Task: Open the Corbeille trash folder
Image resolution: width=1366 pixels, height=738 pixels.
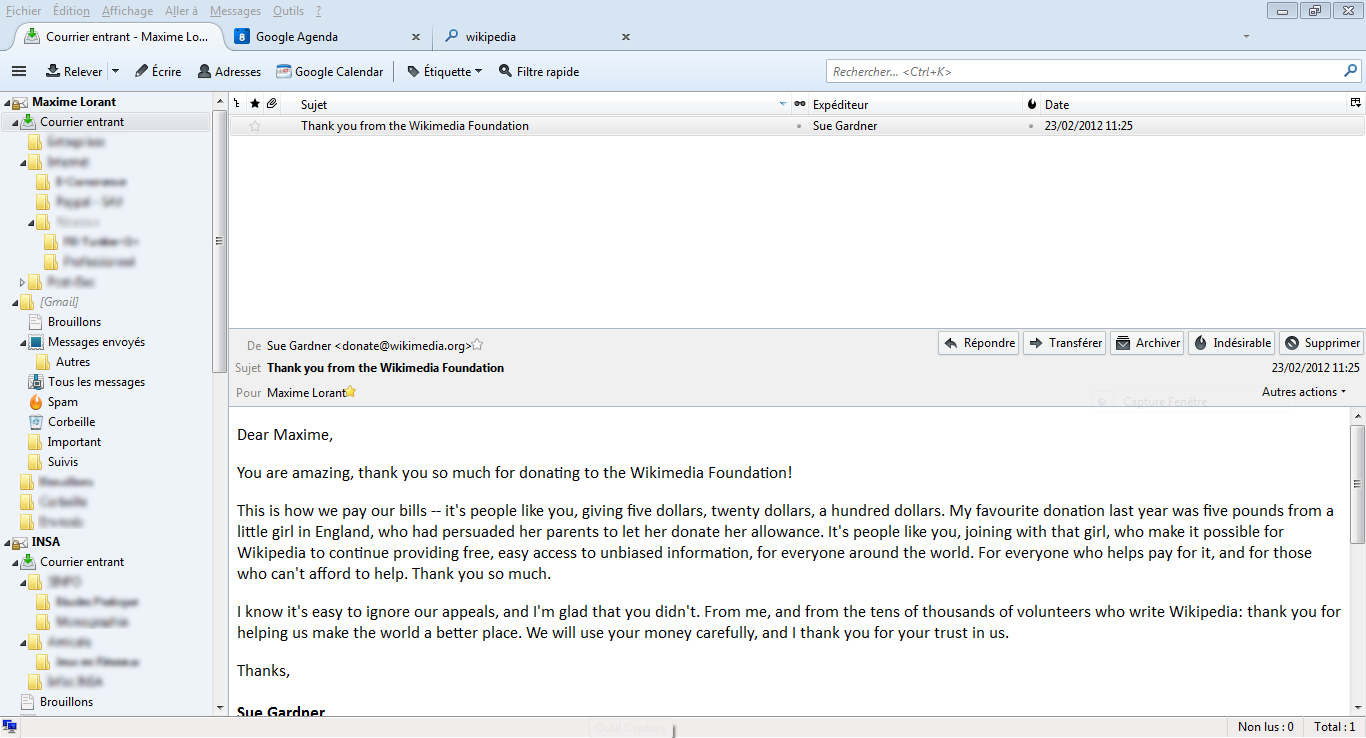Action: tap(71, 422)
